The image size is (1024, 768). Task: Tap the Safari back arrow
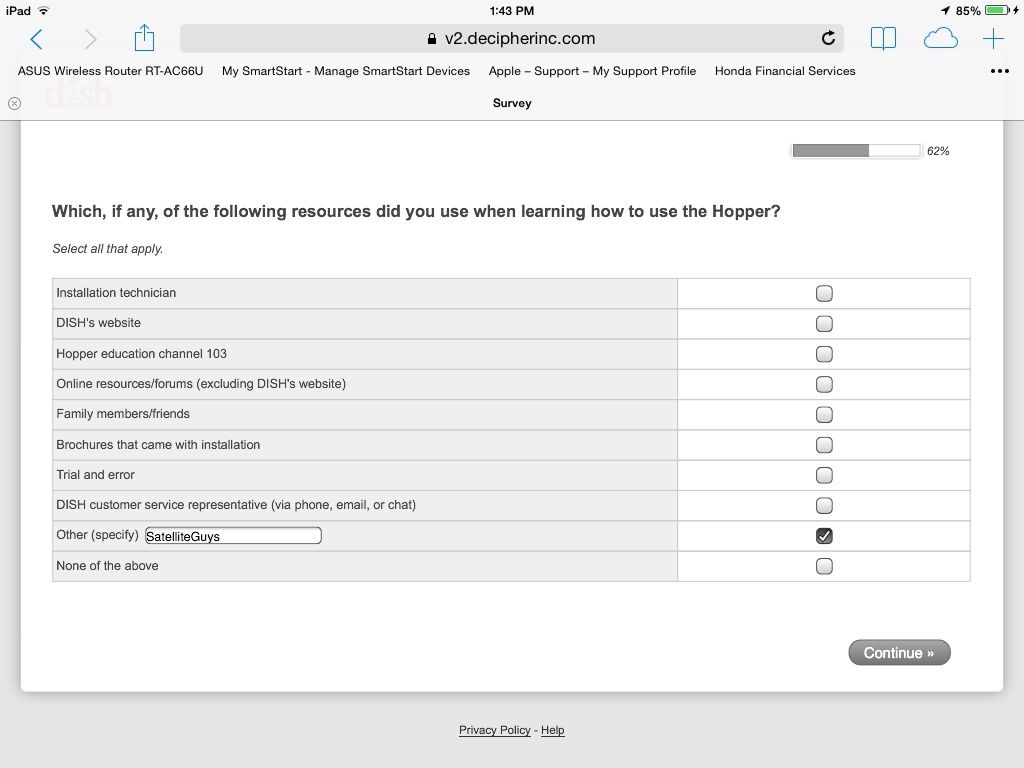pos(37,39)
